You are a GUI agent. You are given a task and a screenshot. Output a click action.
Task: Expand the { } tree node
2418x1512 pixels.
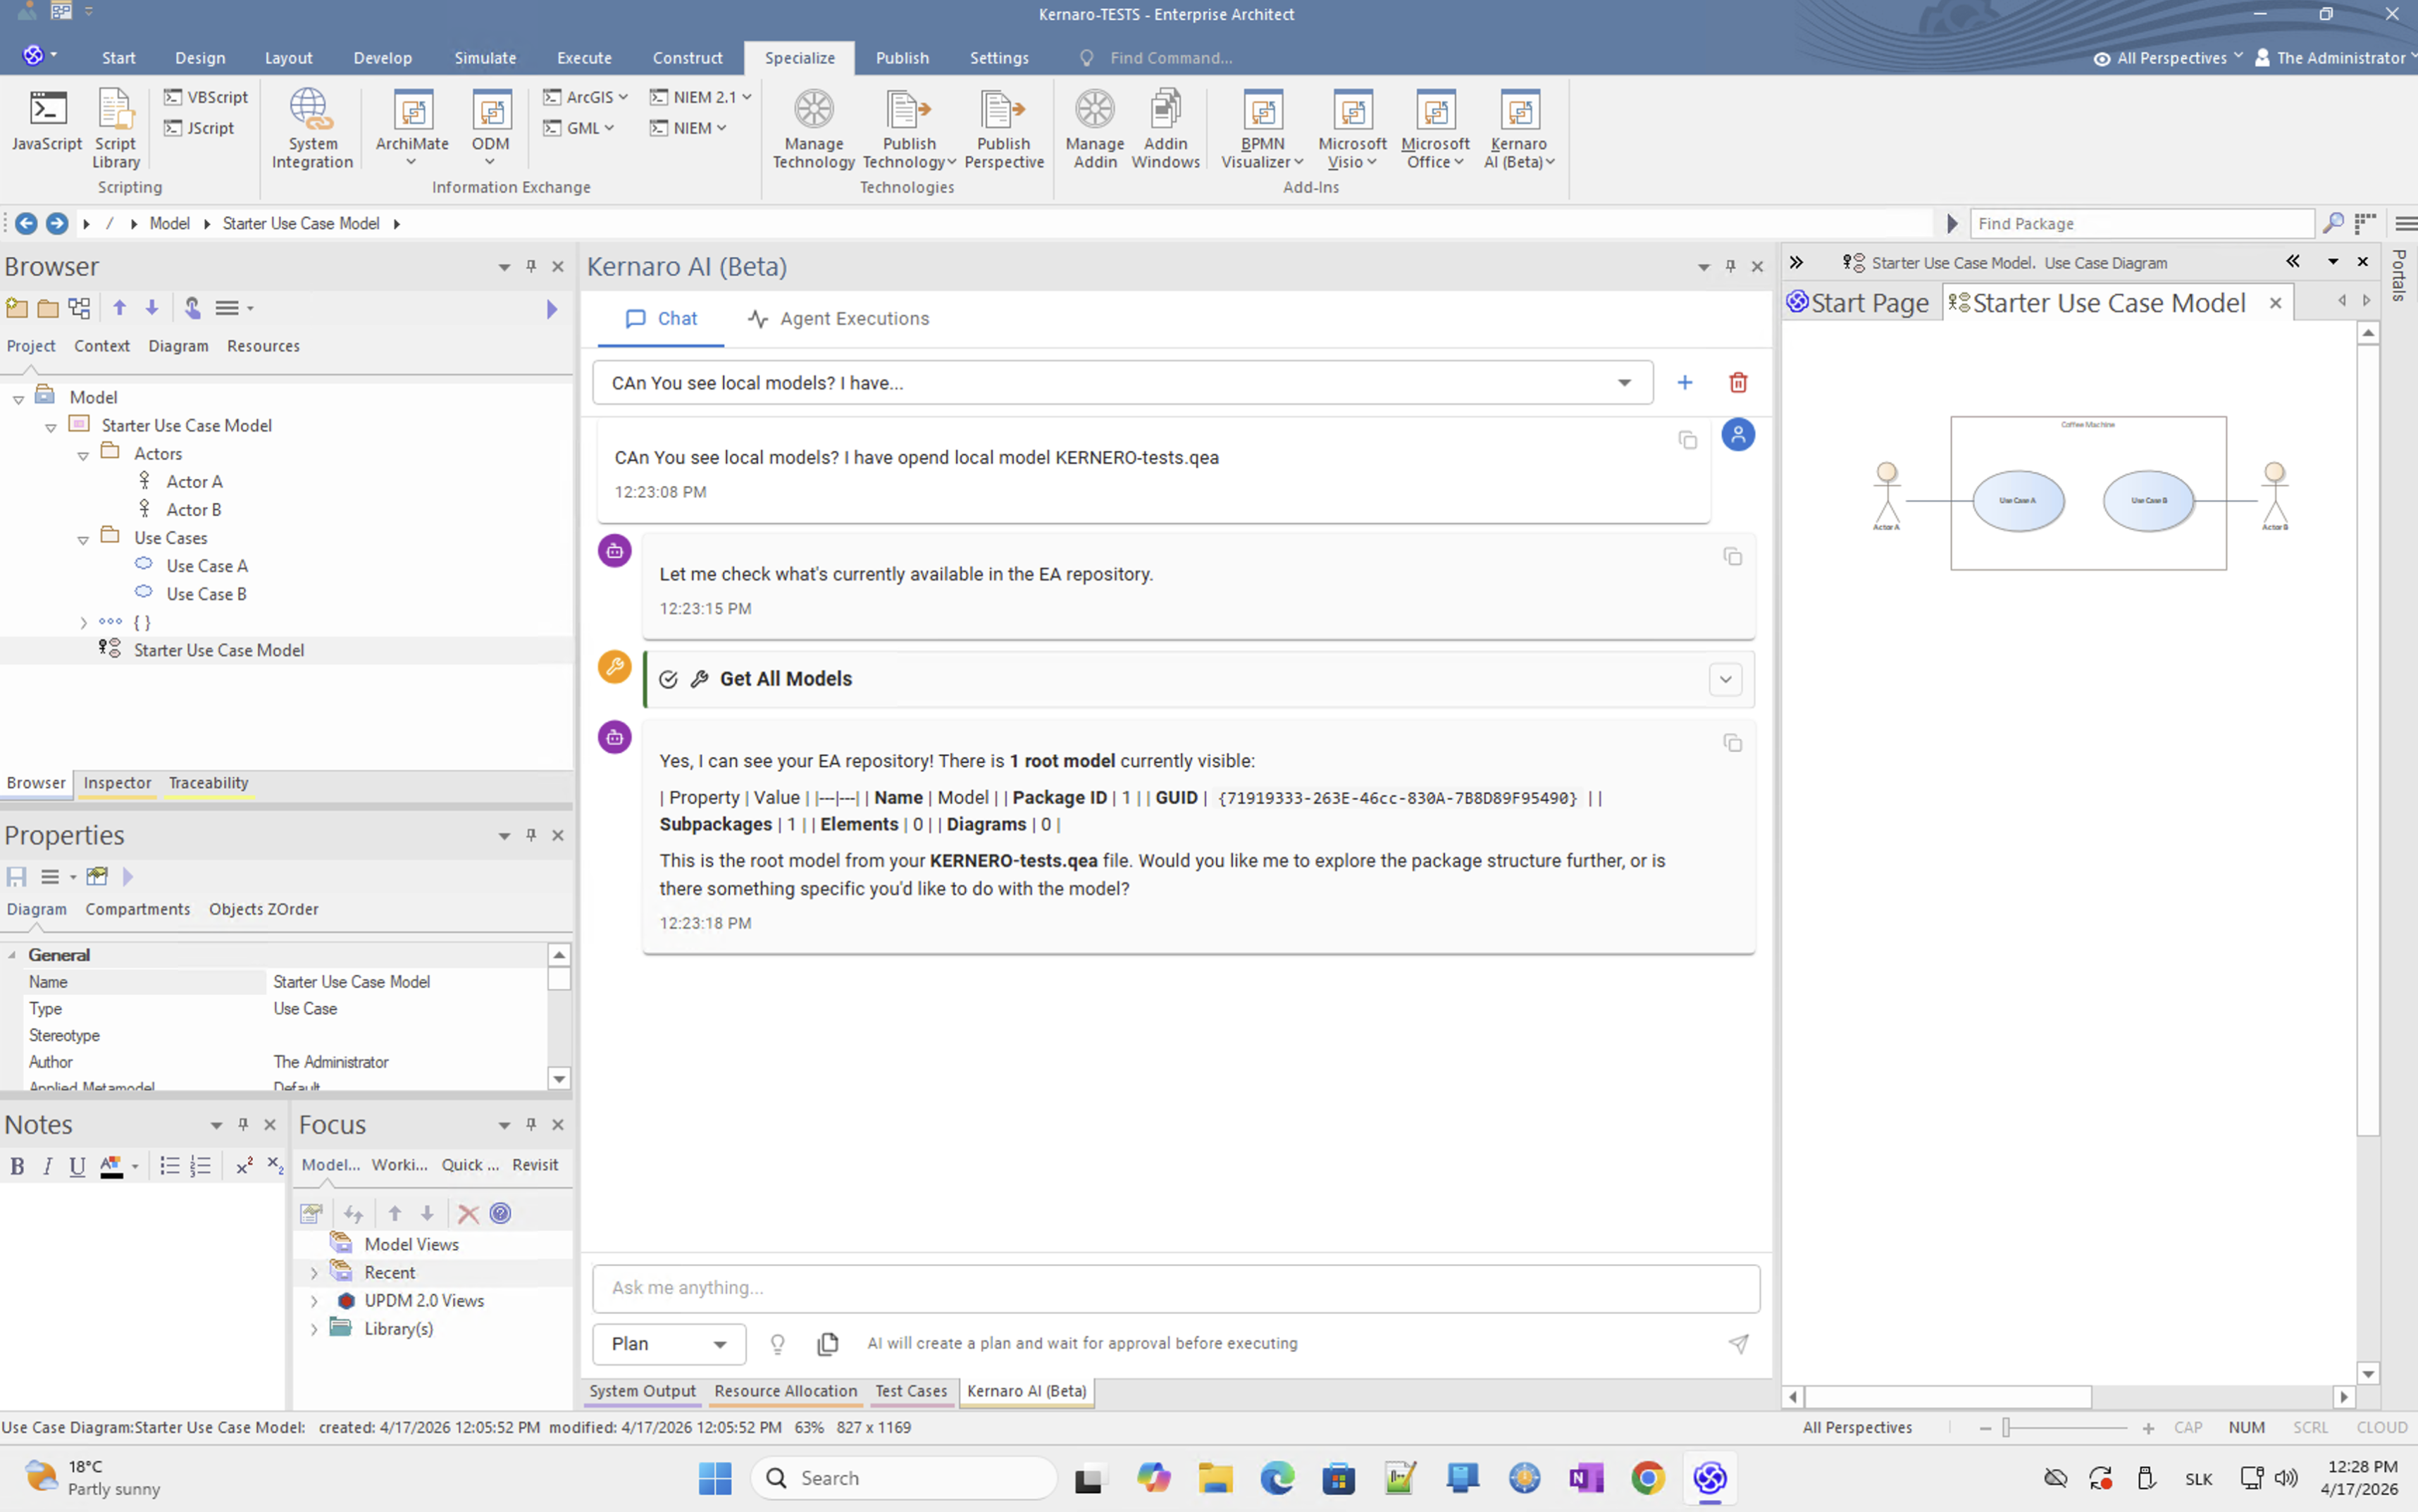83,623
